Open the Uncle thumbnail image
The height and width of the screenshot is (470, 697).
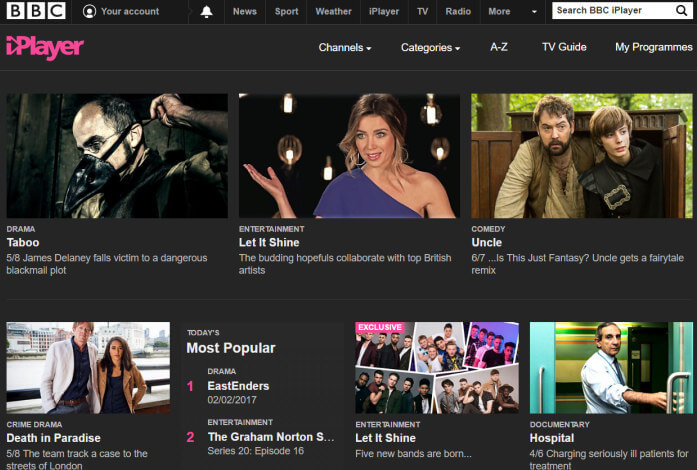[x=582, y=156]
